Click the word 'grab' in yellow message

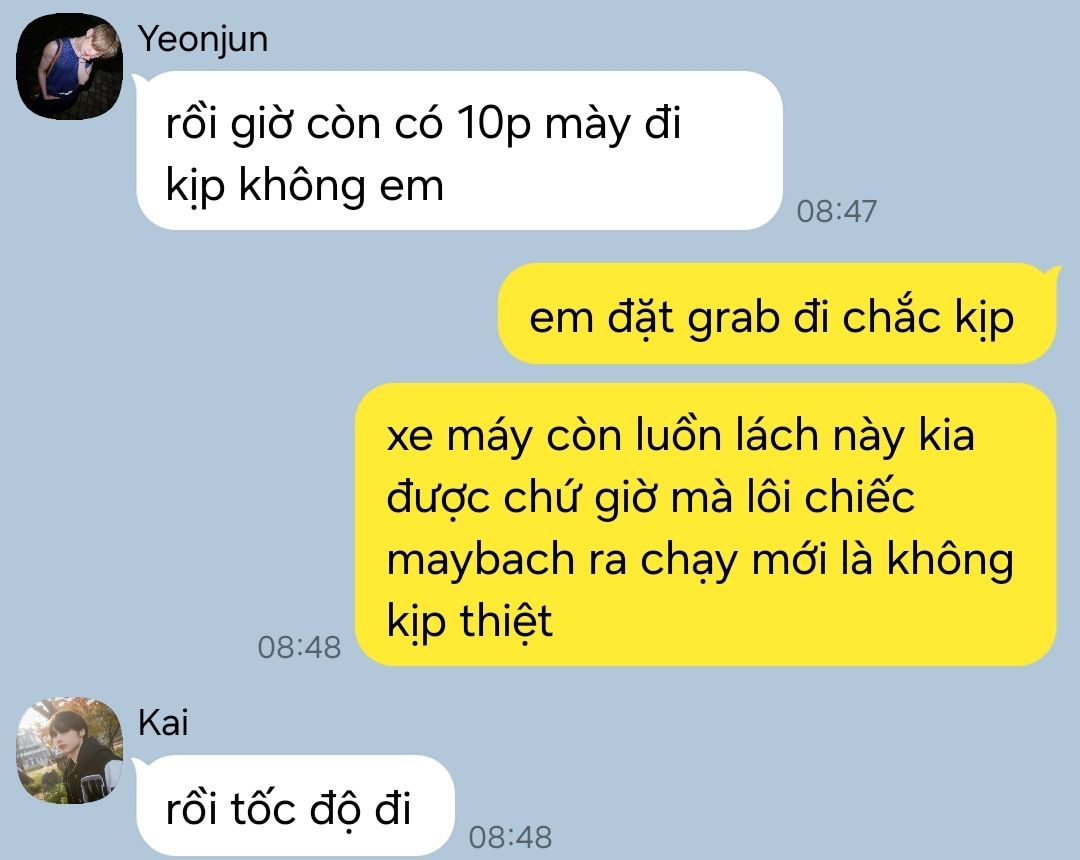734,319
